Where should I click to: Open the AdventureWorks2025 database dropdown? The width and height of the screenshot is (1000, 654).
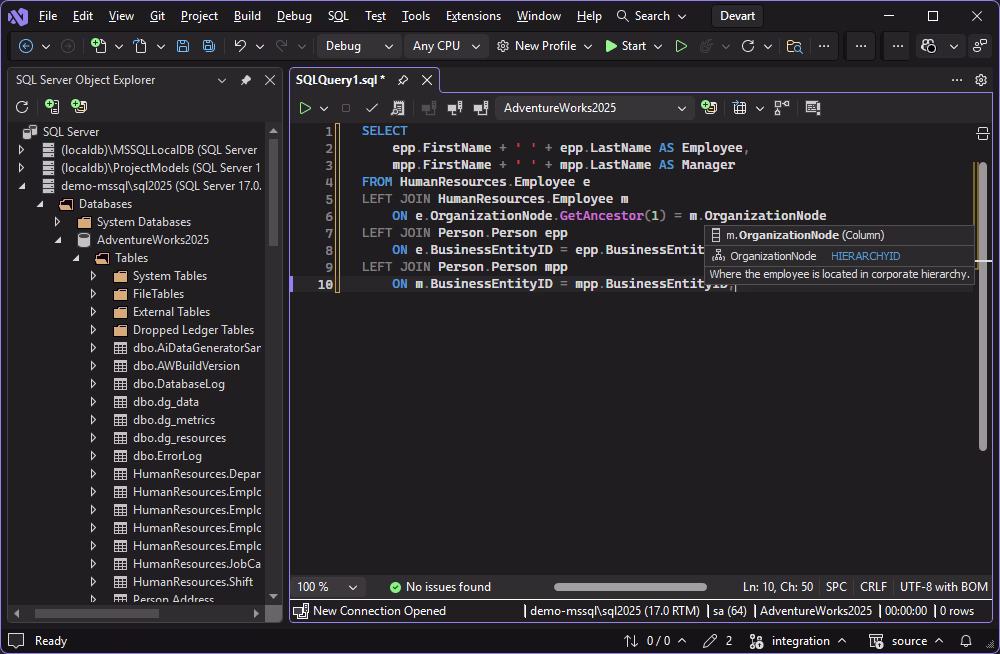pyautogui.click(x=594, y=108)
